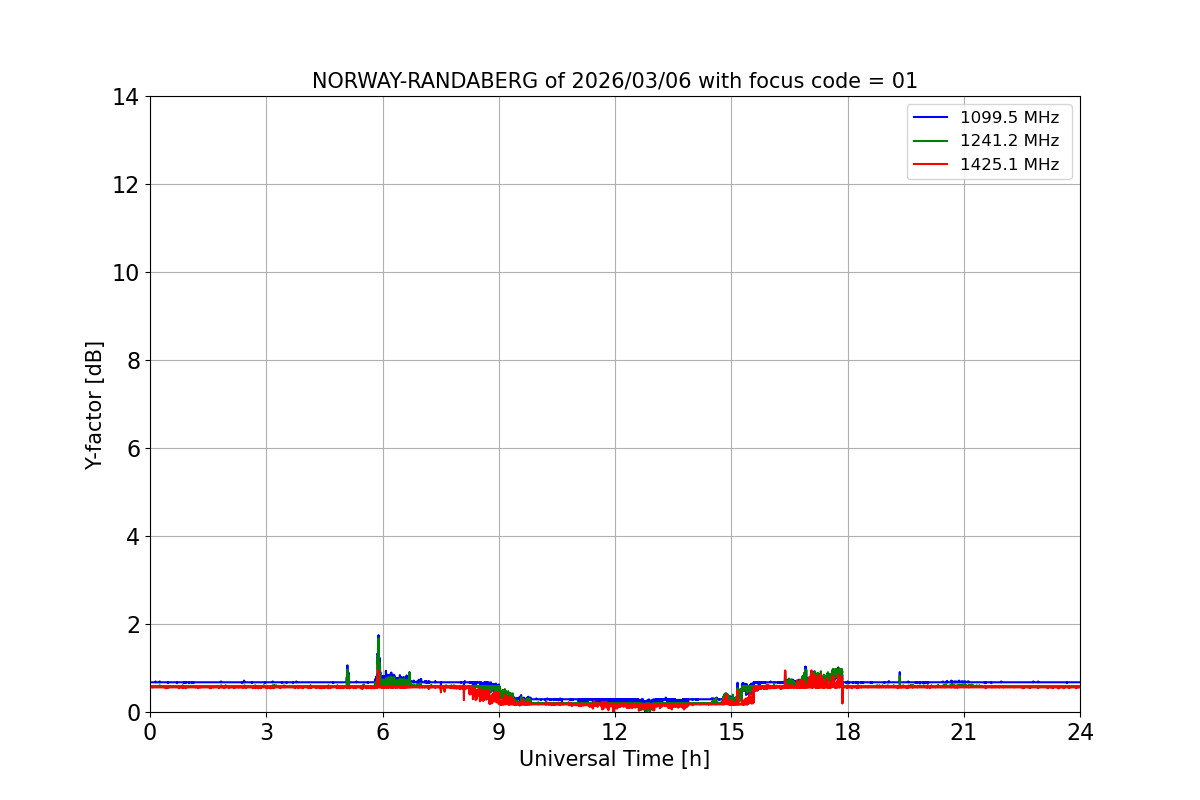1200x800 pixels.
Task: Select the 1425.1 MHz legend label
Action: click(x=1009, y=165)
